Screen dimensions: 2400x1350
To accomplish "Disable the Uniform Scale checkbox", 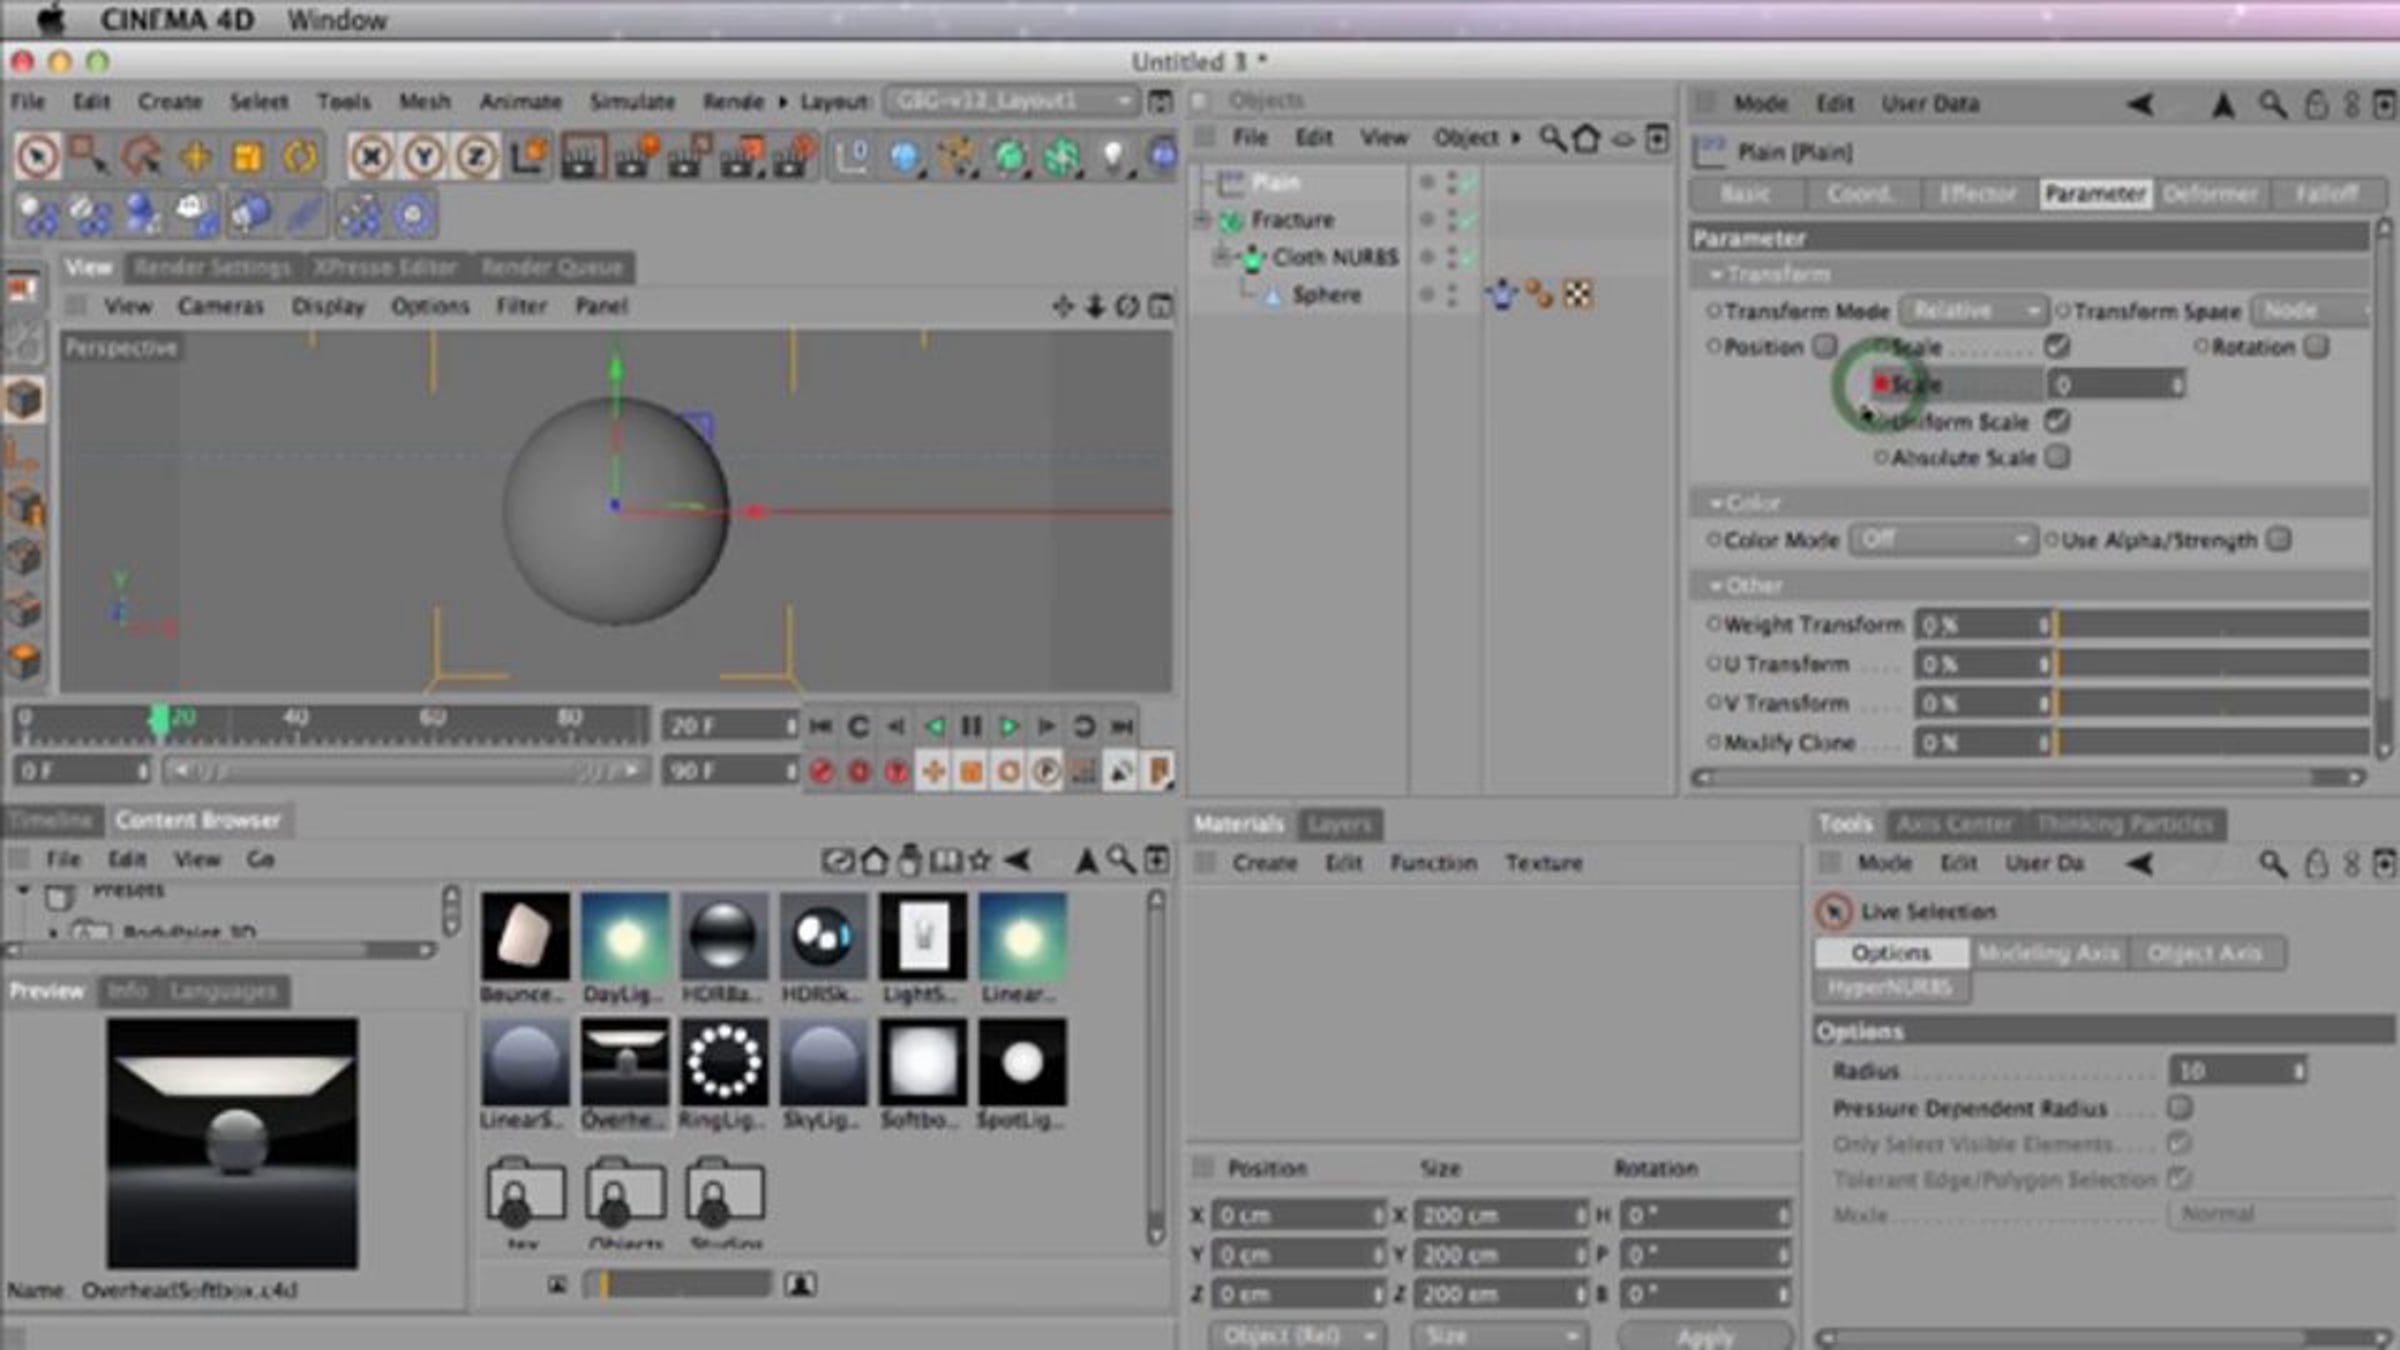I will [x=2057, y=421].
